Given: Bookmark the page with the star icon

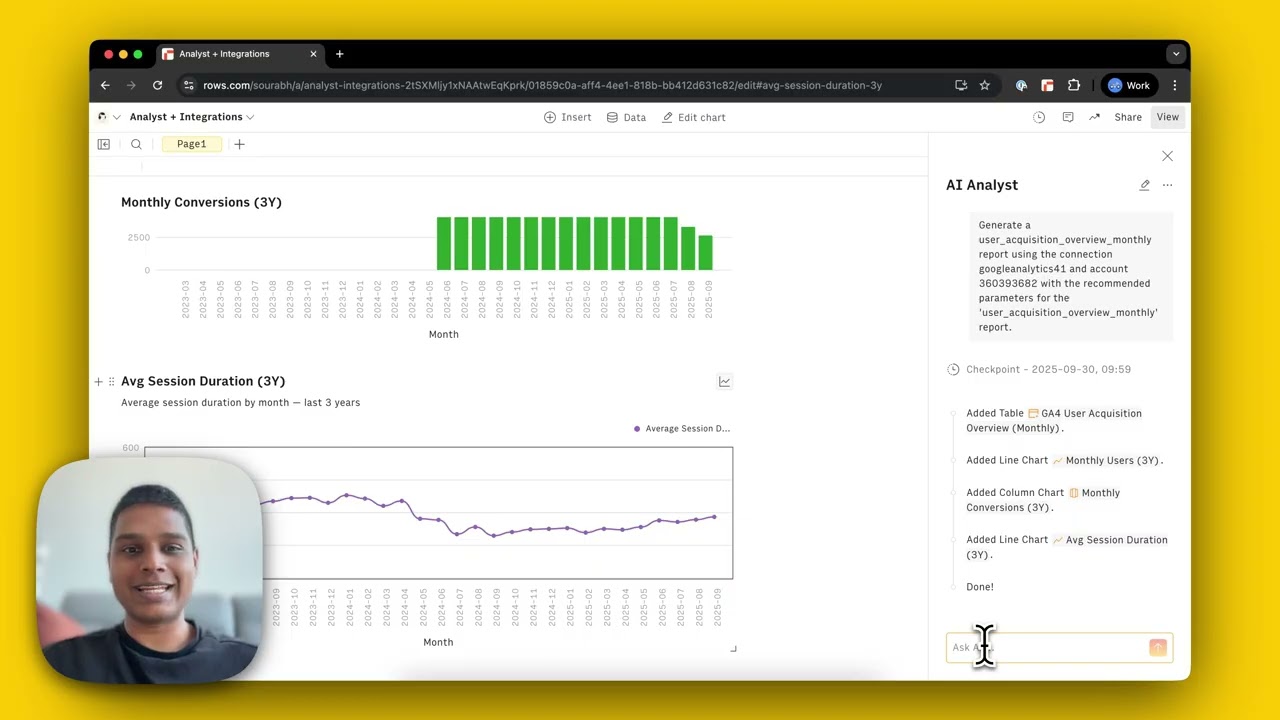Looking at the screenshot, I should (984, 85).
